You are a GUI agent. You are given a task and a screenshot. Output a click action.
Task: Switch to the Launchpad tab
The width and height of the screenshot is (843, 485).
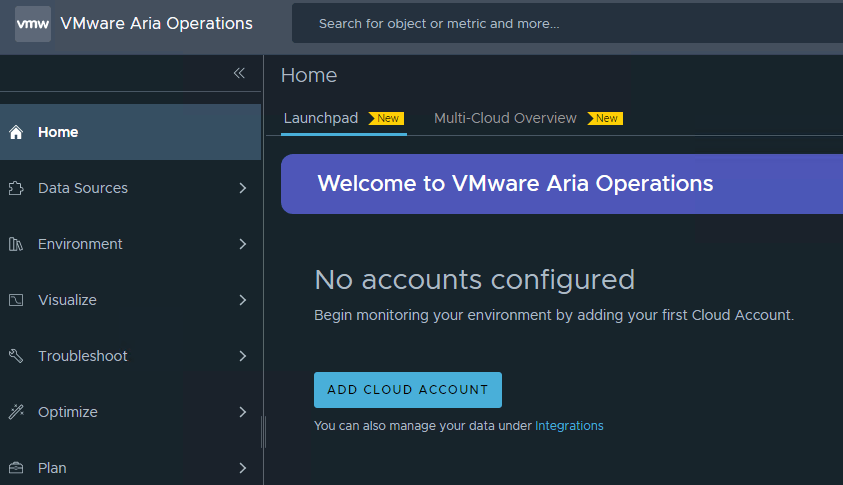click(321, 118)
